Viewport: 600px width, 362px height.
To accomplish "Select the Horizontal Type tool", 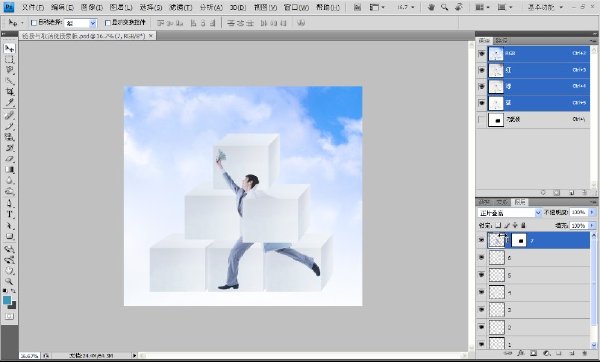I will (x=10, y=214).
